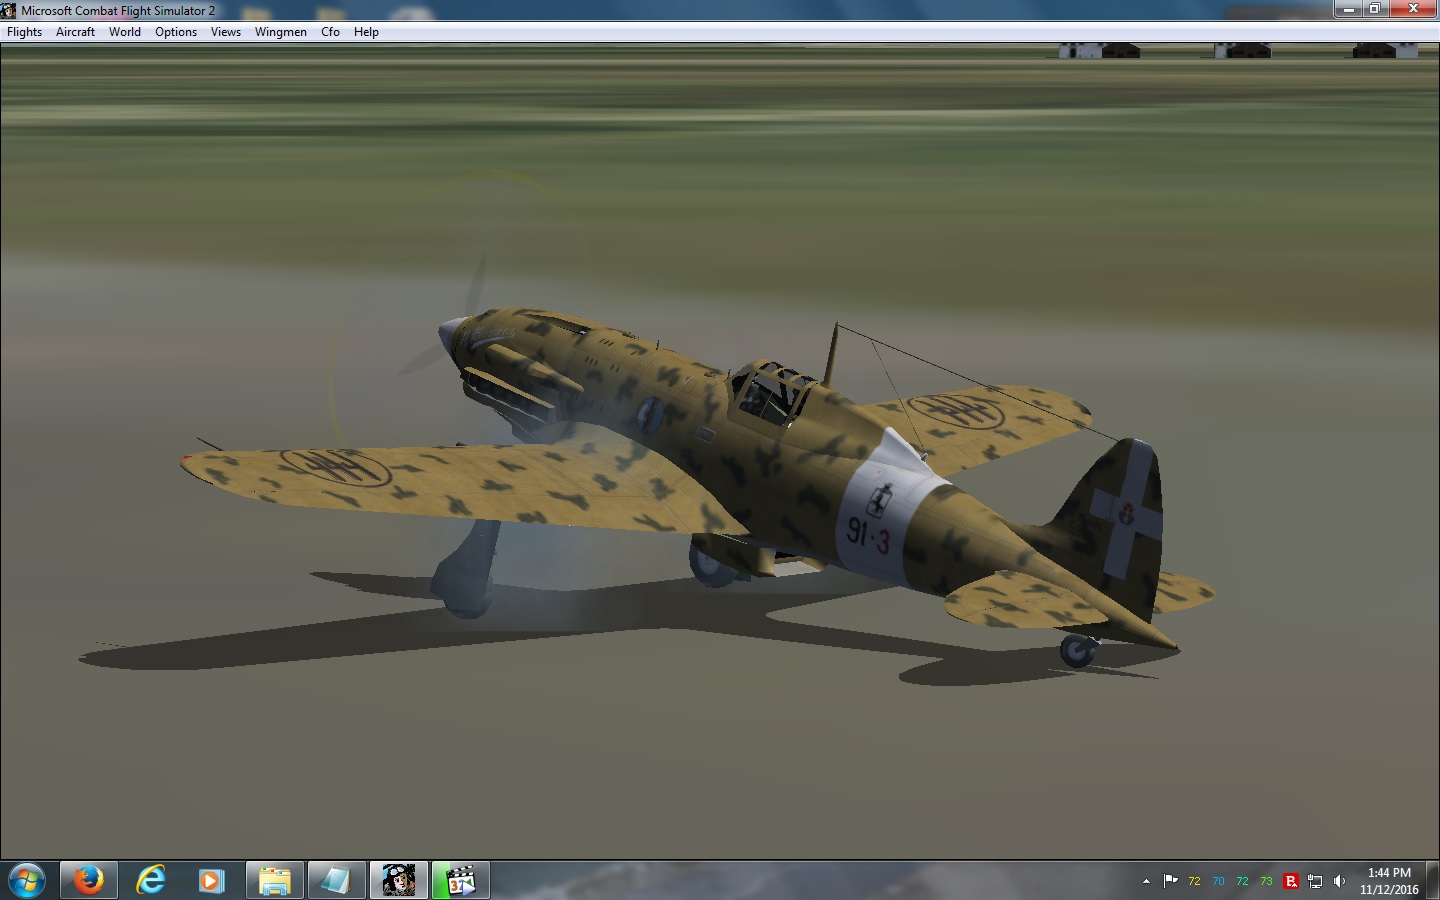Select the Combat Flight Simulator pilot taskbar icon
1440x900 pixels.
[x=399, y=881]
